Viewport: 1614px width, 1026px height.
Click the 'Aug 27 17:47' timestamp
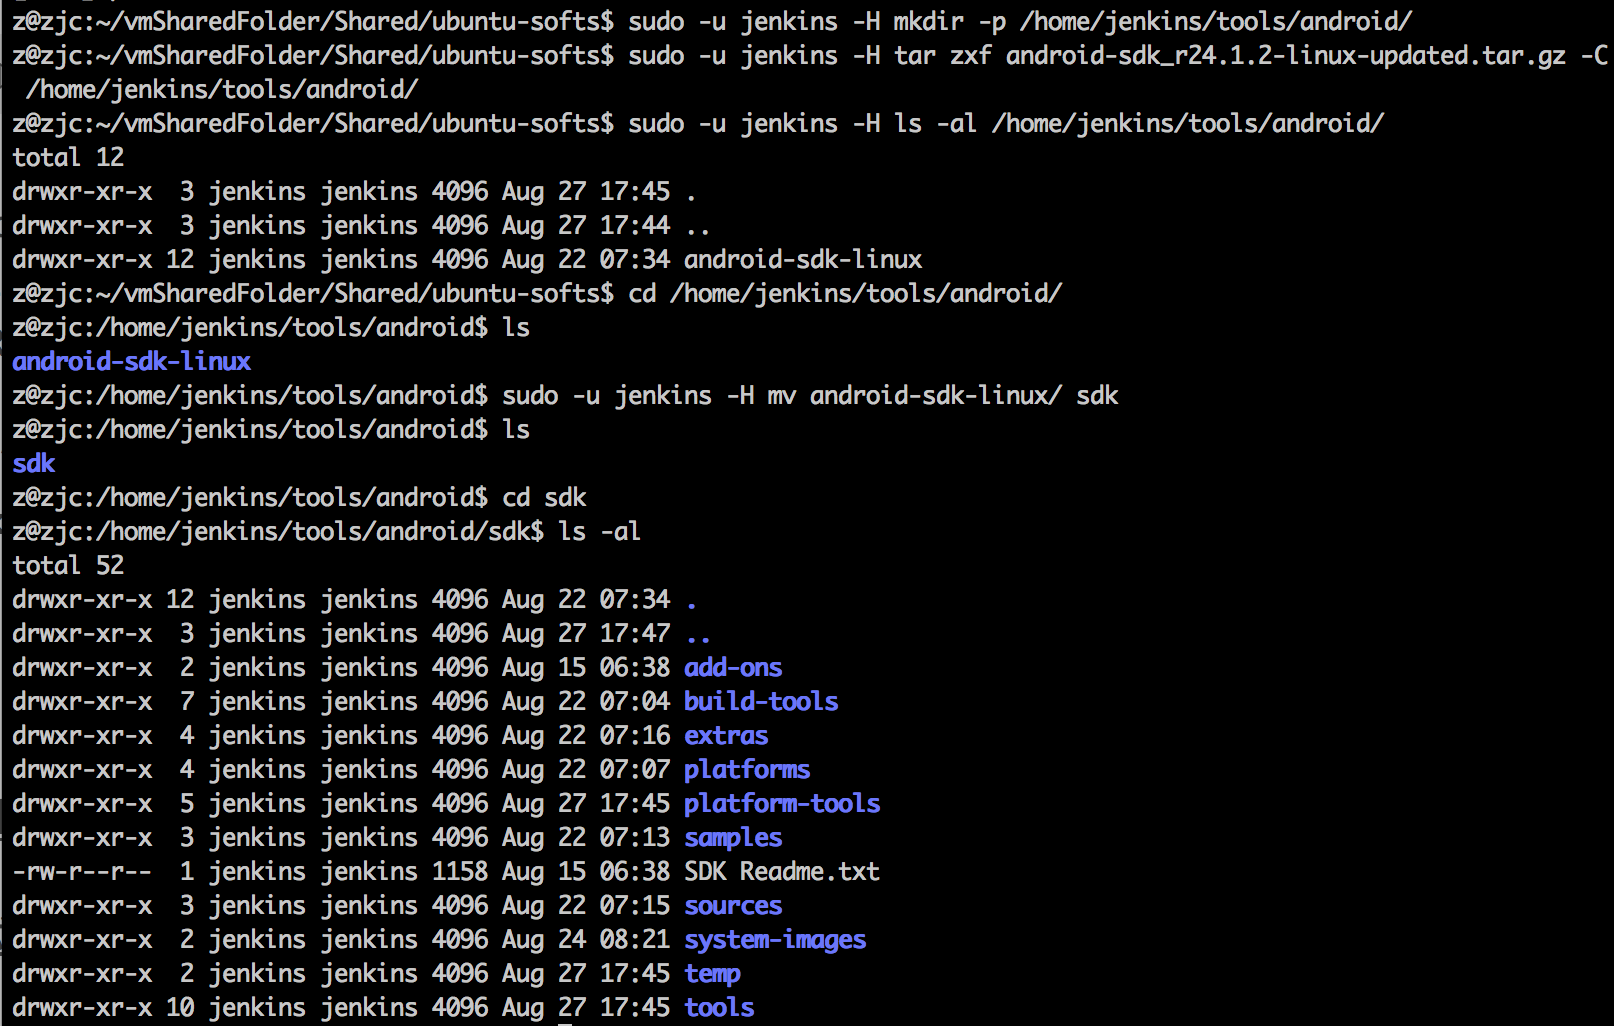tap(586, 633)
